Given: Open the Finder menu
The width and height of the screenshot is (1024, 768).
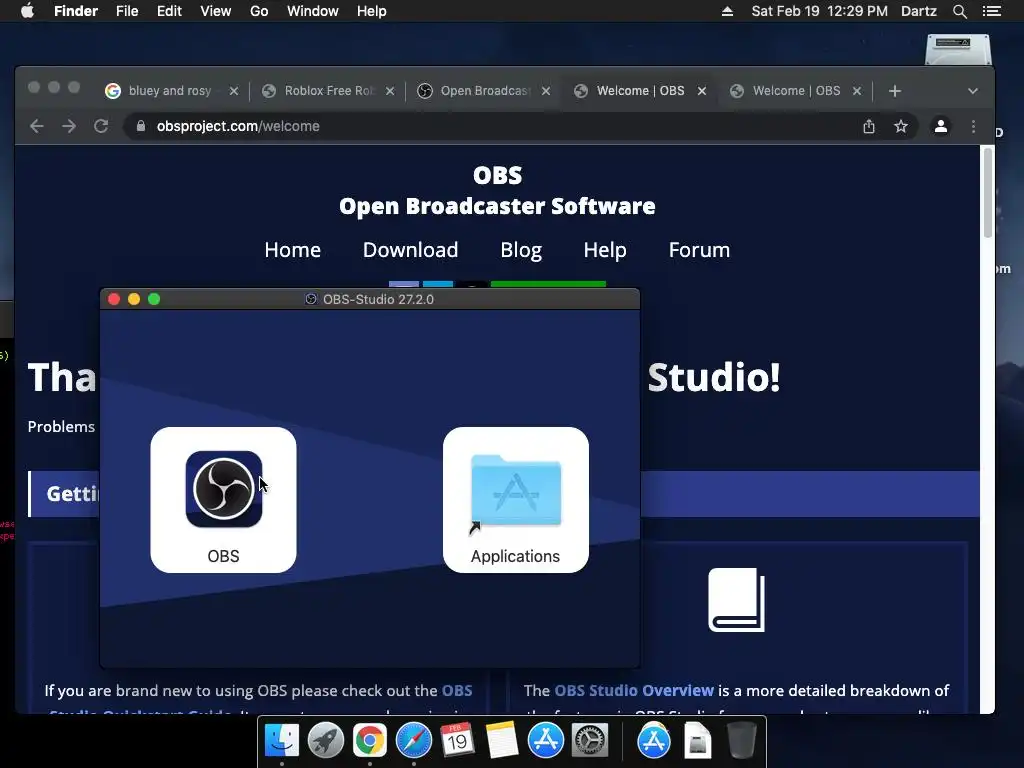Looking at the screenshot, I should point(76,11).
